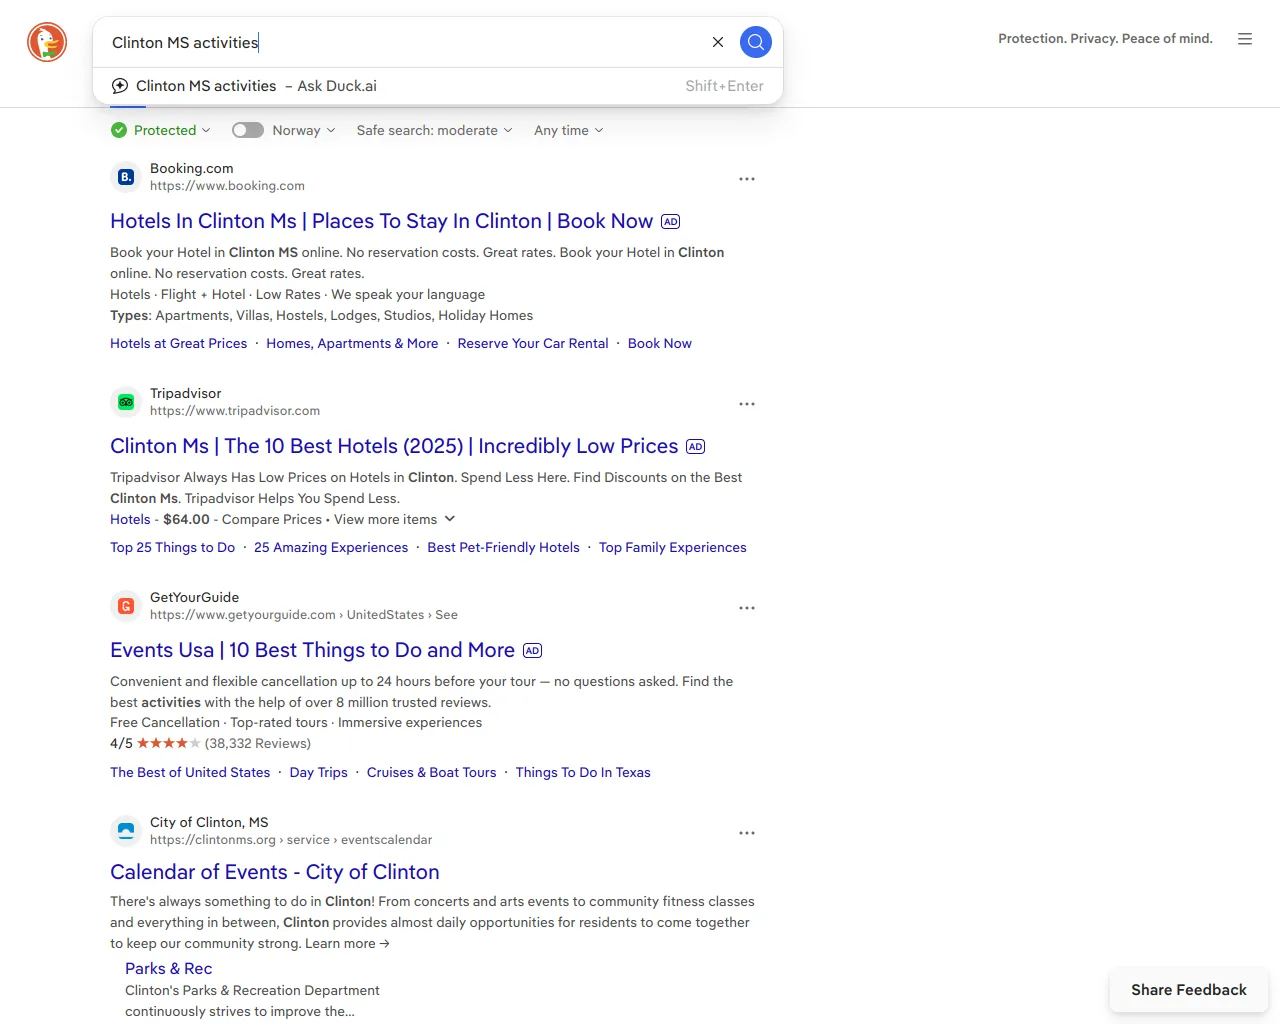1280x1024 pixels.
Task: Select Ask Duck.ai suggestion
Action: [x=256, y=86]
